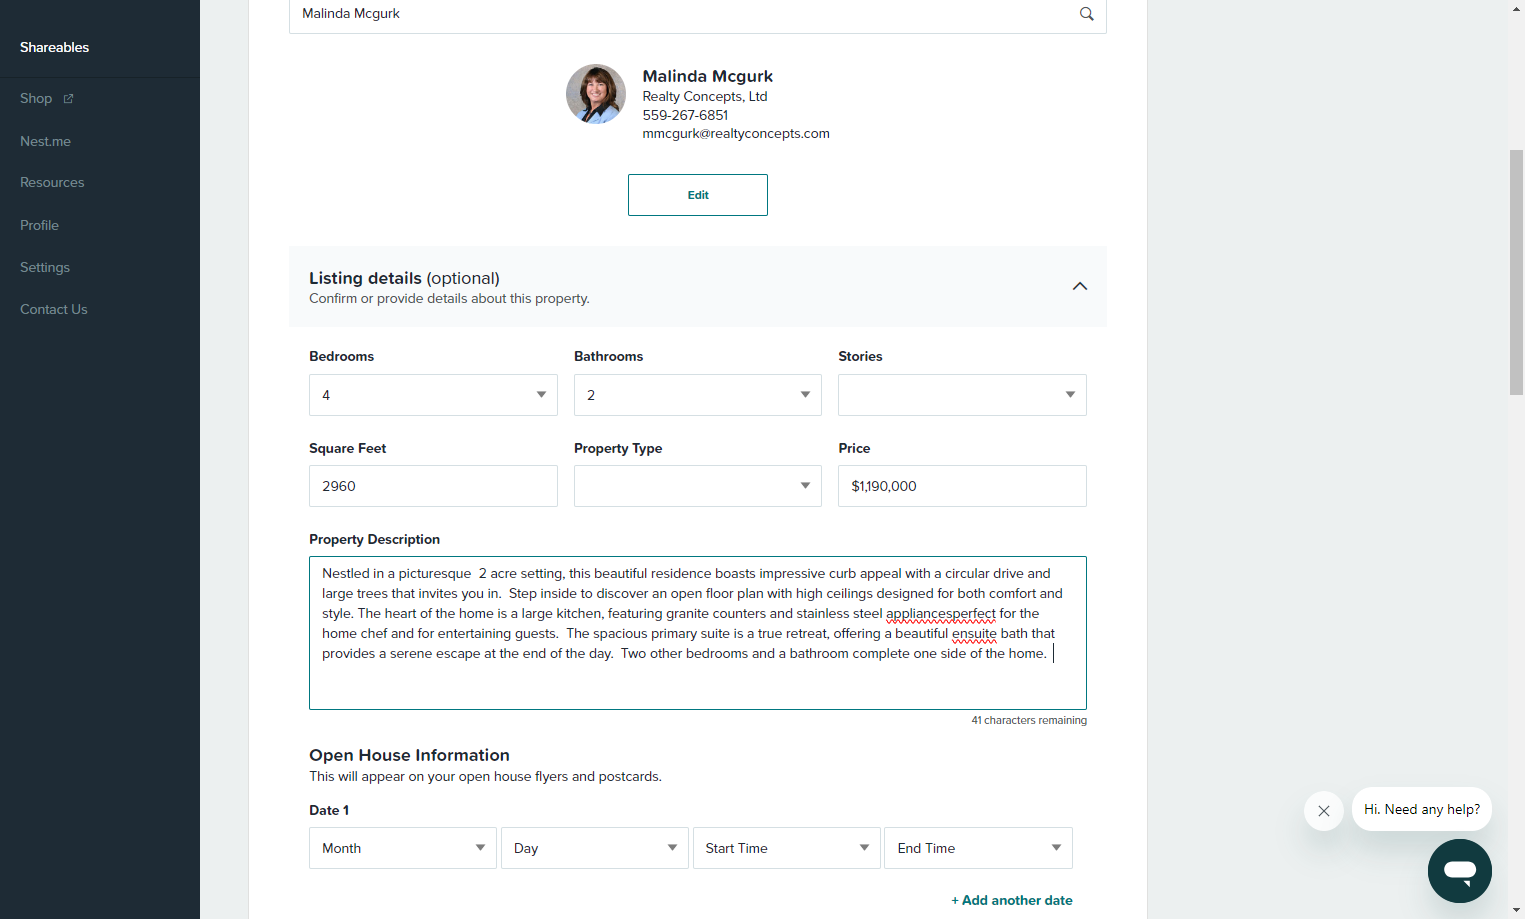Expand the Stories dropdown
The height and width of the screenshot is (919, 1525).
962,395
